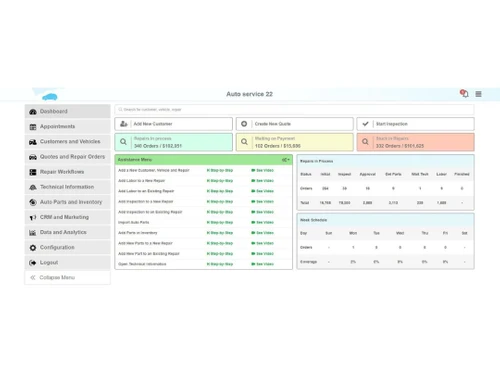The height and width of the screenshot is (375, 500).
Task: Click 'Add Inspection to a New Repair' text
Action: click(x=146, y=201)
